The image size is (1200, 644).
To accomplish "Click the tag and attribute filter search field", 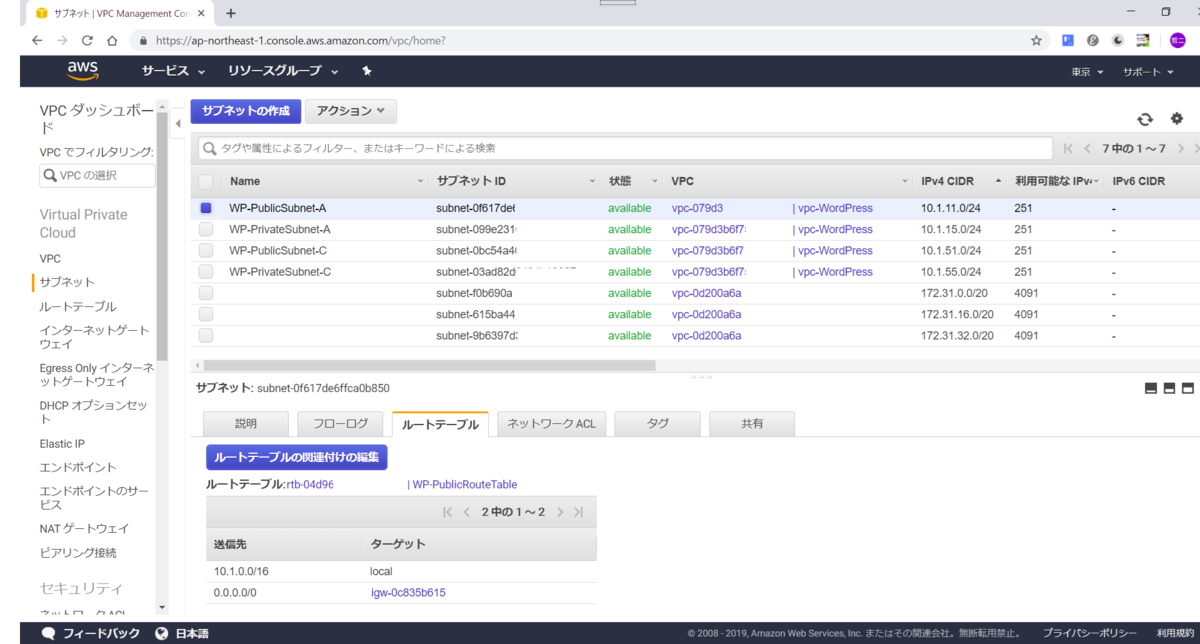I will [x=625, y=148].
